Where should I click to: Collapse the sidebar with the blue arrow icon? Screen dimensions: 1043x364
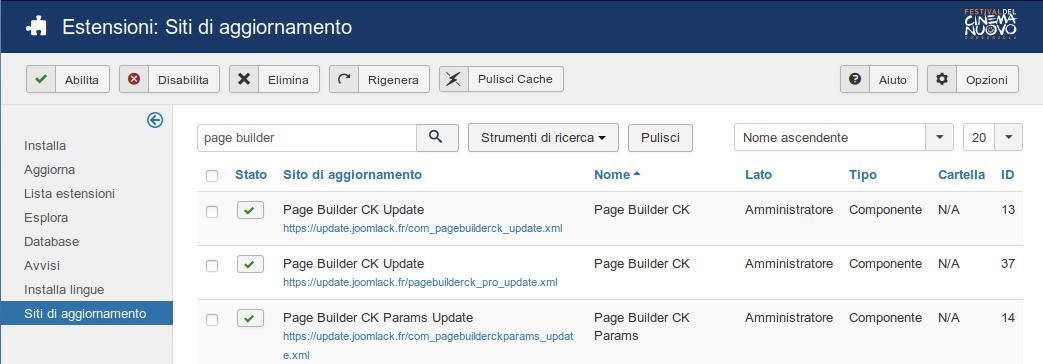(155, 120)
